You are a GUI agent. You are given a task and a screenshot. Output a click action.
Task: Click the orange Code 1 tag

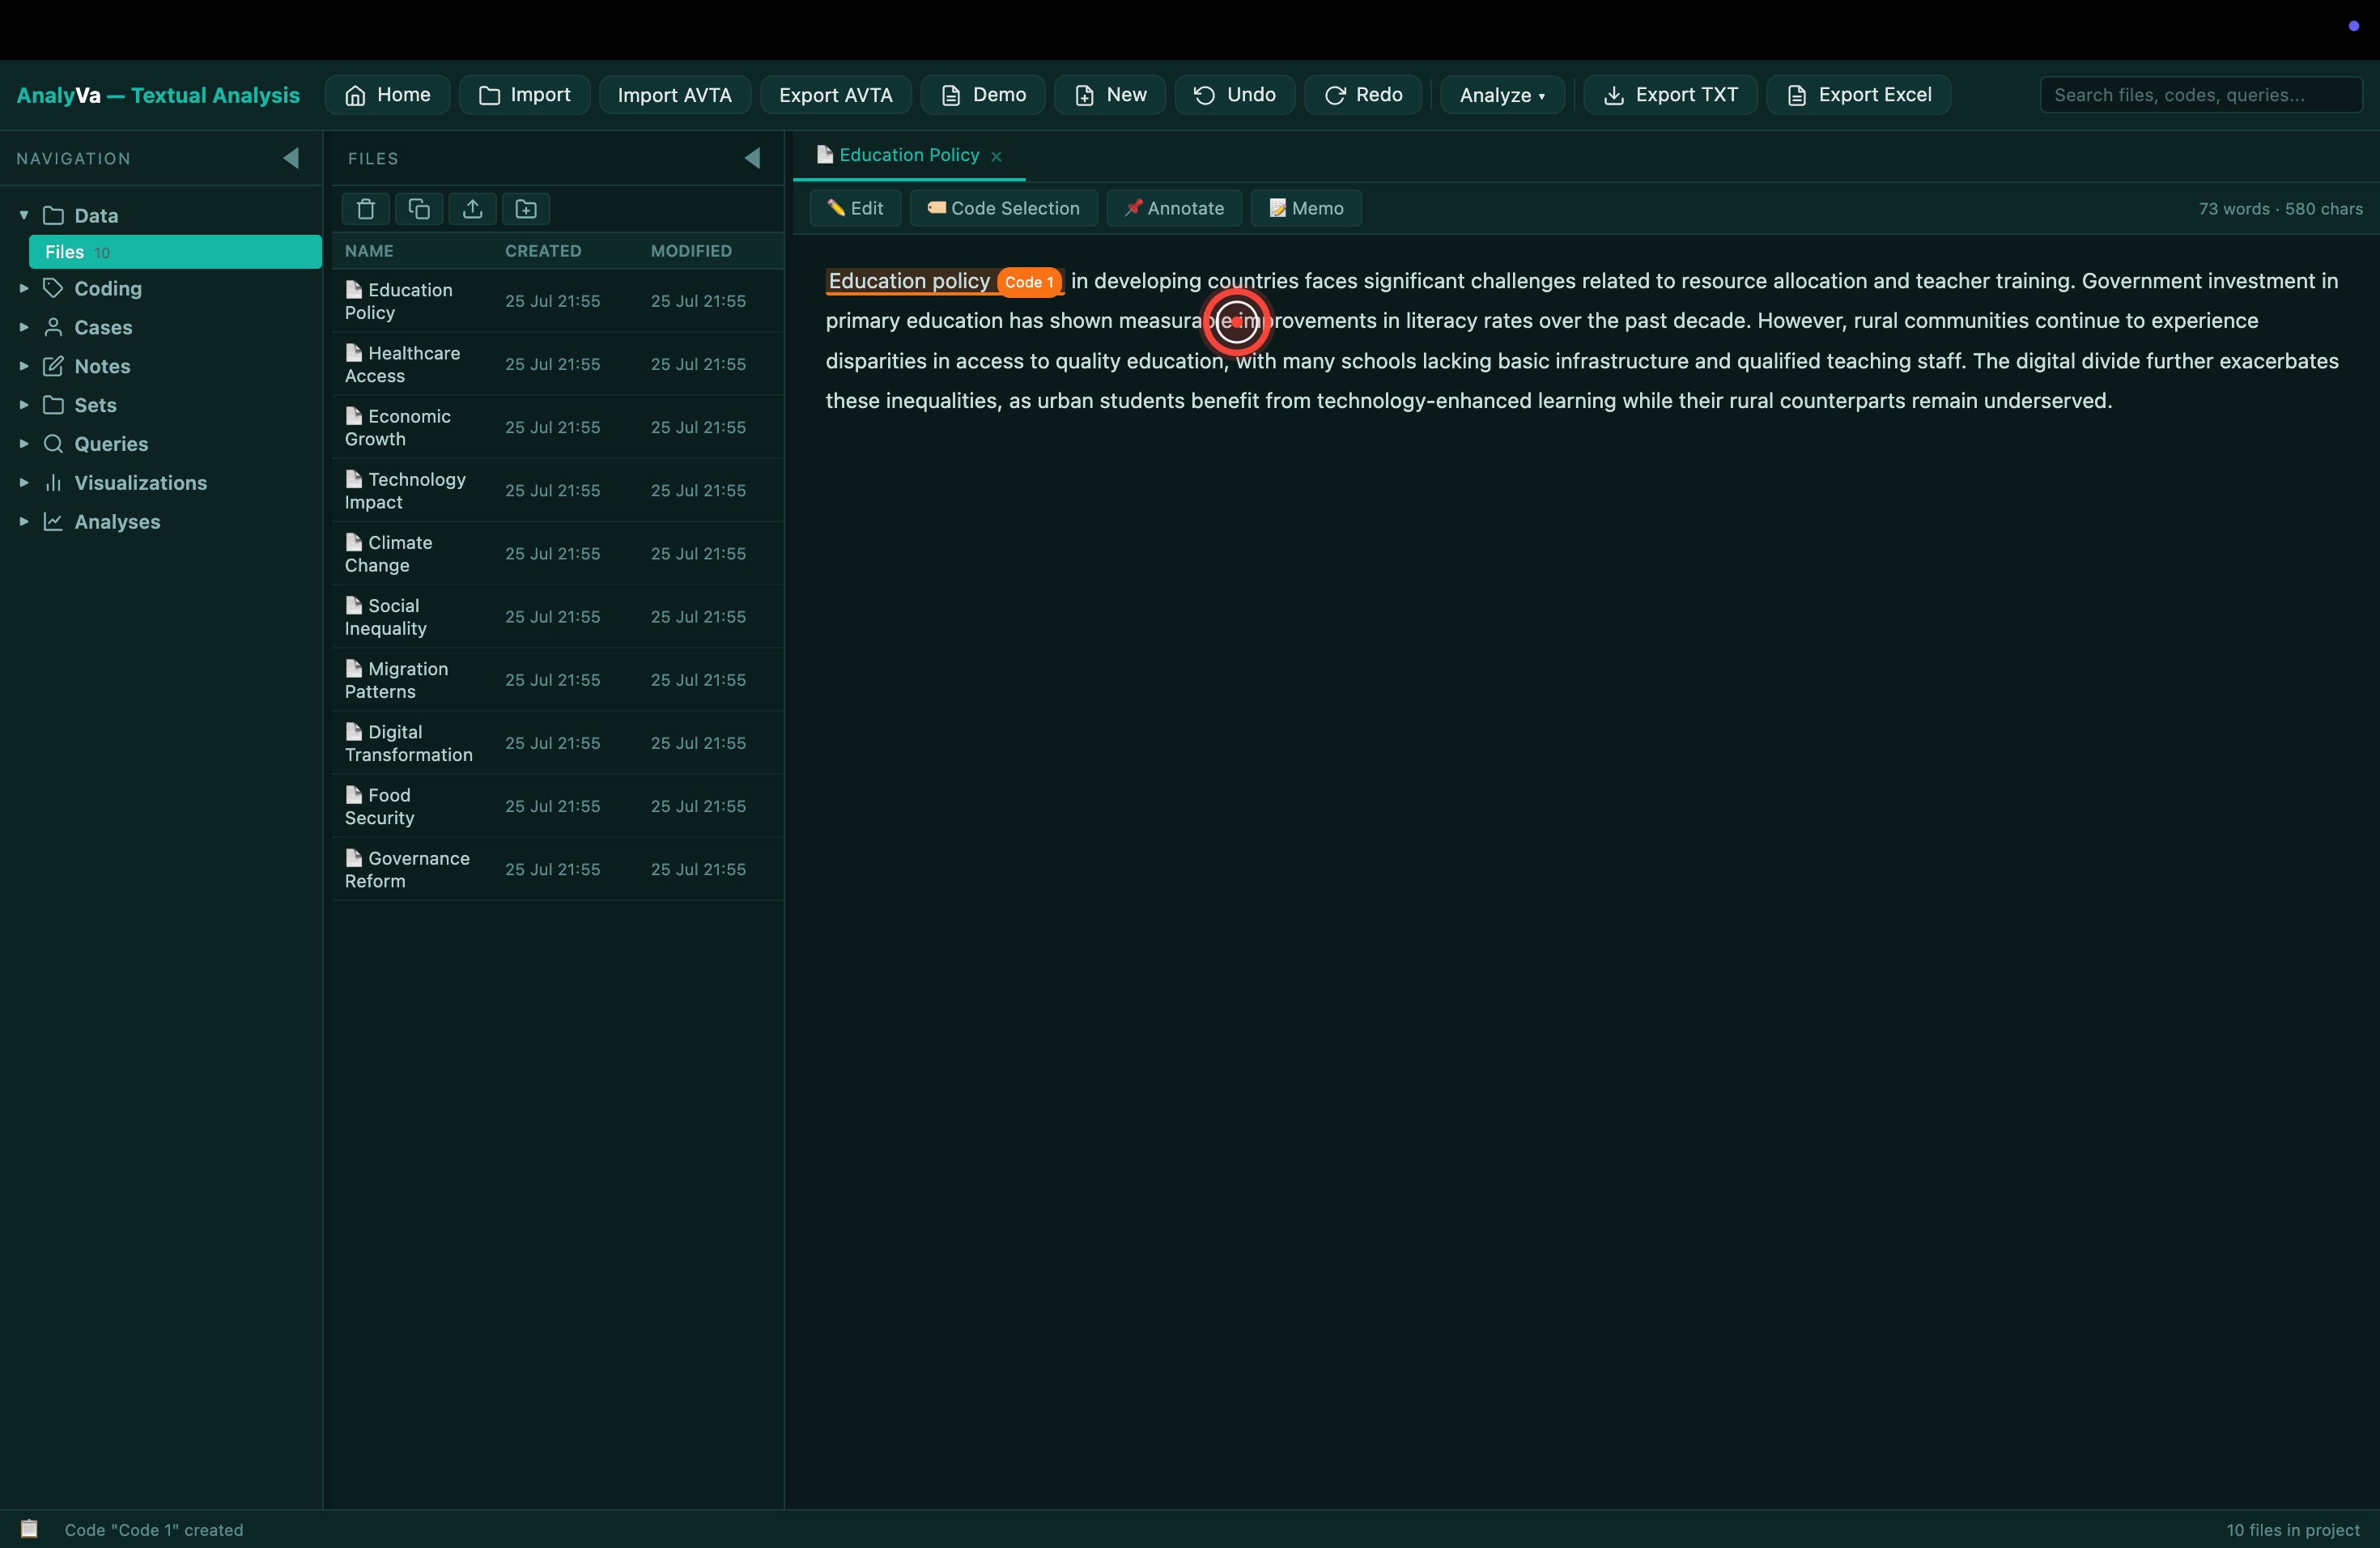tap(1029, 282)
